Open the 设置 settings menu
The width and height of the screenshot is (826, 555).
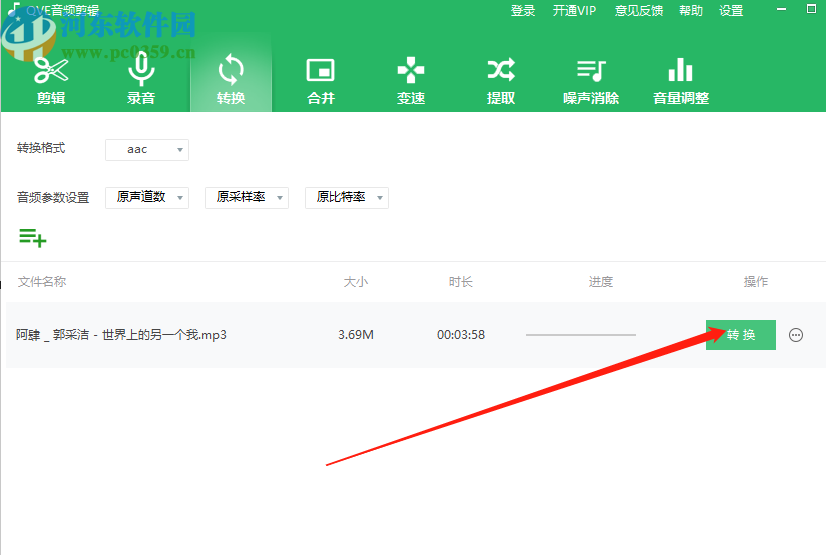731,11
